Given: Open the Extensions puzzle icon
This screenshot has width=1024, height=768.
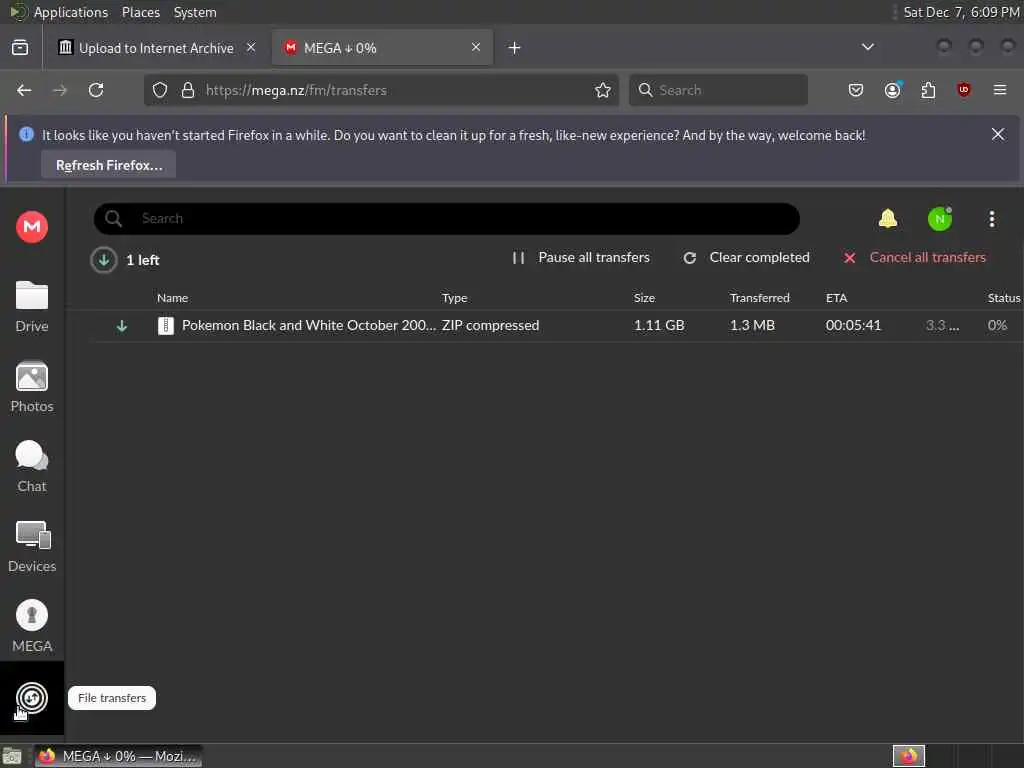Looking at the screenshot, I should (928, 90).
